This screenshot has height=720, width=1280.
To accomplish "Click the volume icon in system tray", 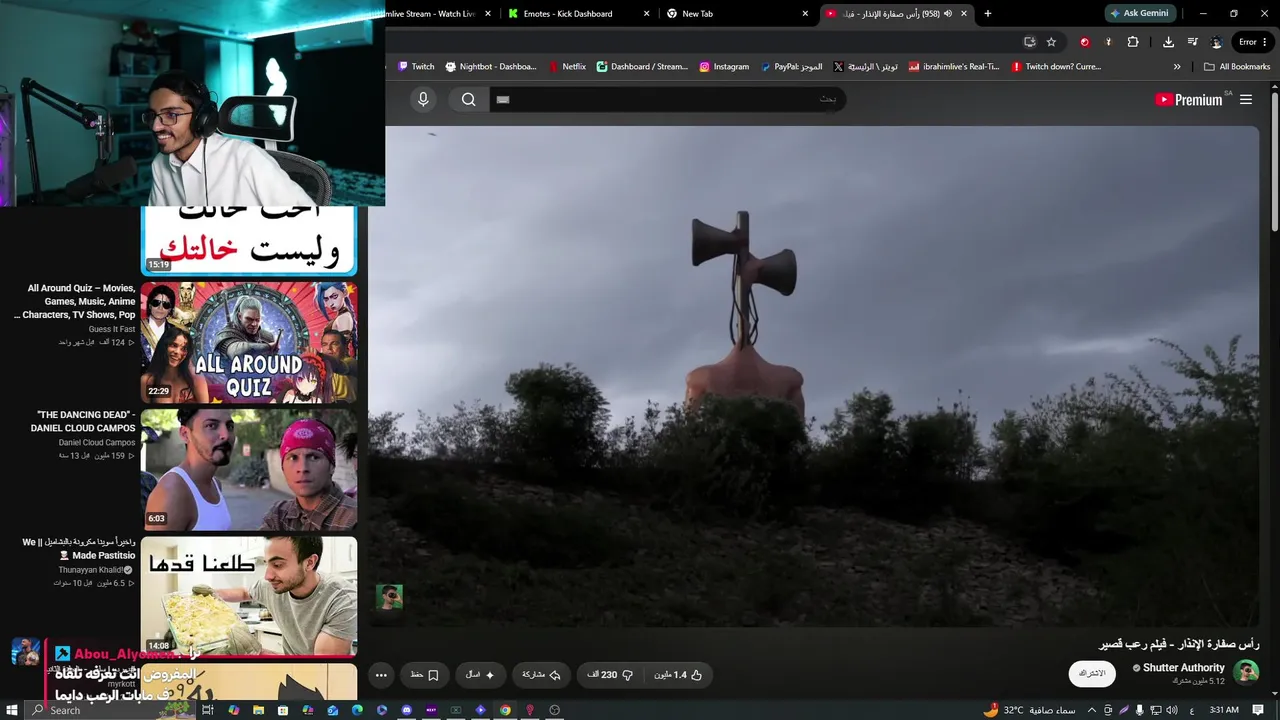I will pyautogui.click(x=1171, y=710).
